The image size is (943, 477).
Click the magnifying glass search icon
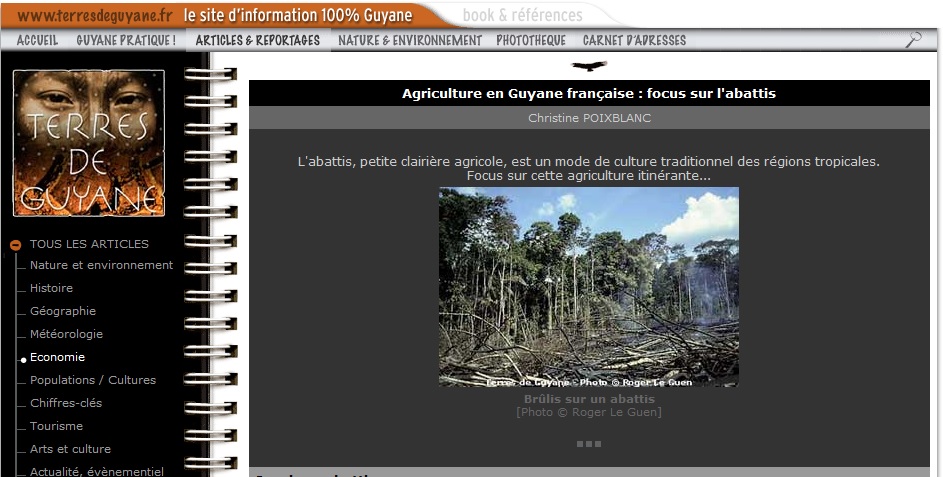[x=914, y=40]
